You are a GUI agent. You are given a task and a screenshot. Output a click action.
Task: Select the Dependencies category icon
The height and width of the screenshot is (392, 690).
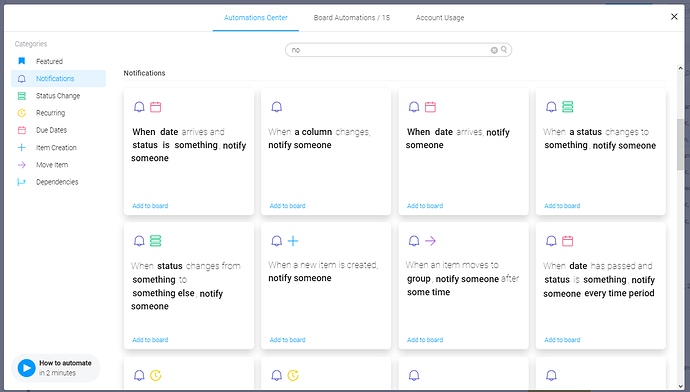coord(22,182)
